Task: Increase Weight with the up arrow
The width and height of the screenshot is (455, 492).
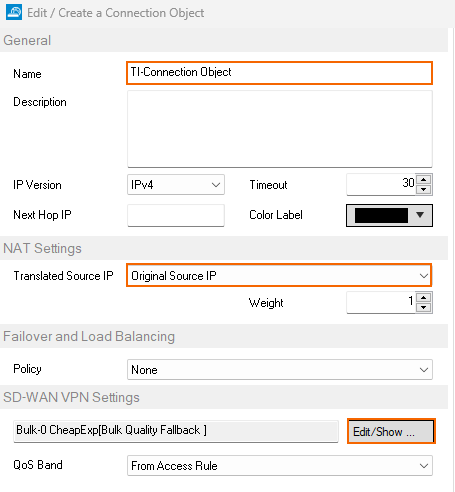Action: pos(424,298)
